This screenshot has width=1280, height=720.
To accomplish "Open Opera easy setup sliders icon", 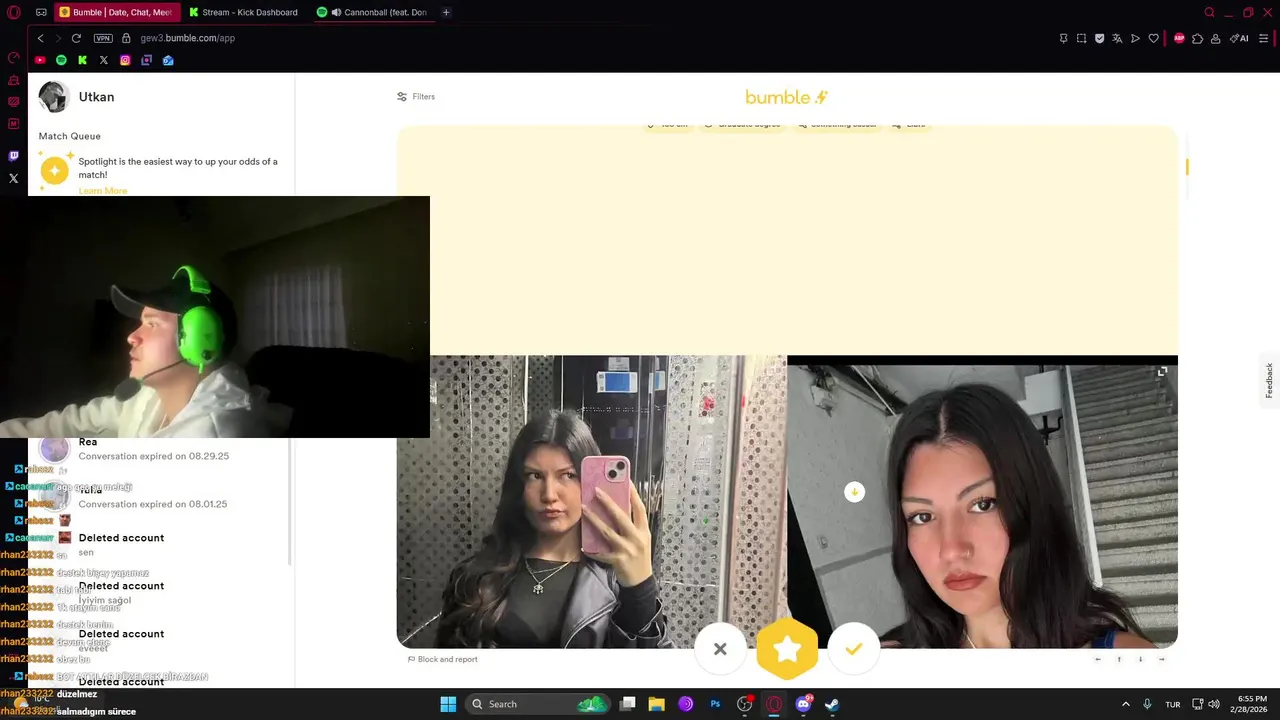I will [1263, 38].
